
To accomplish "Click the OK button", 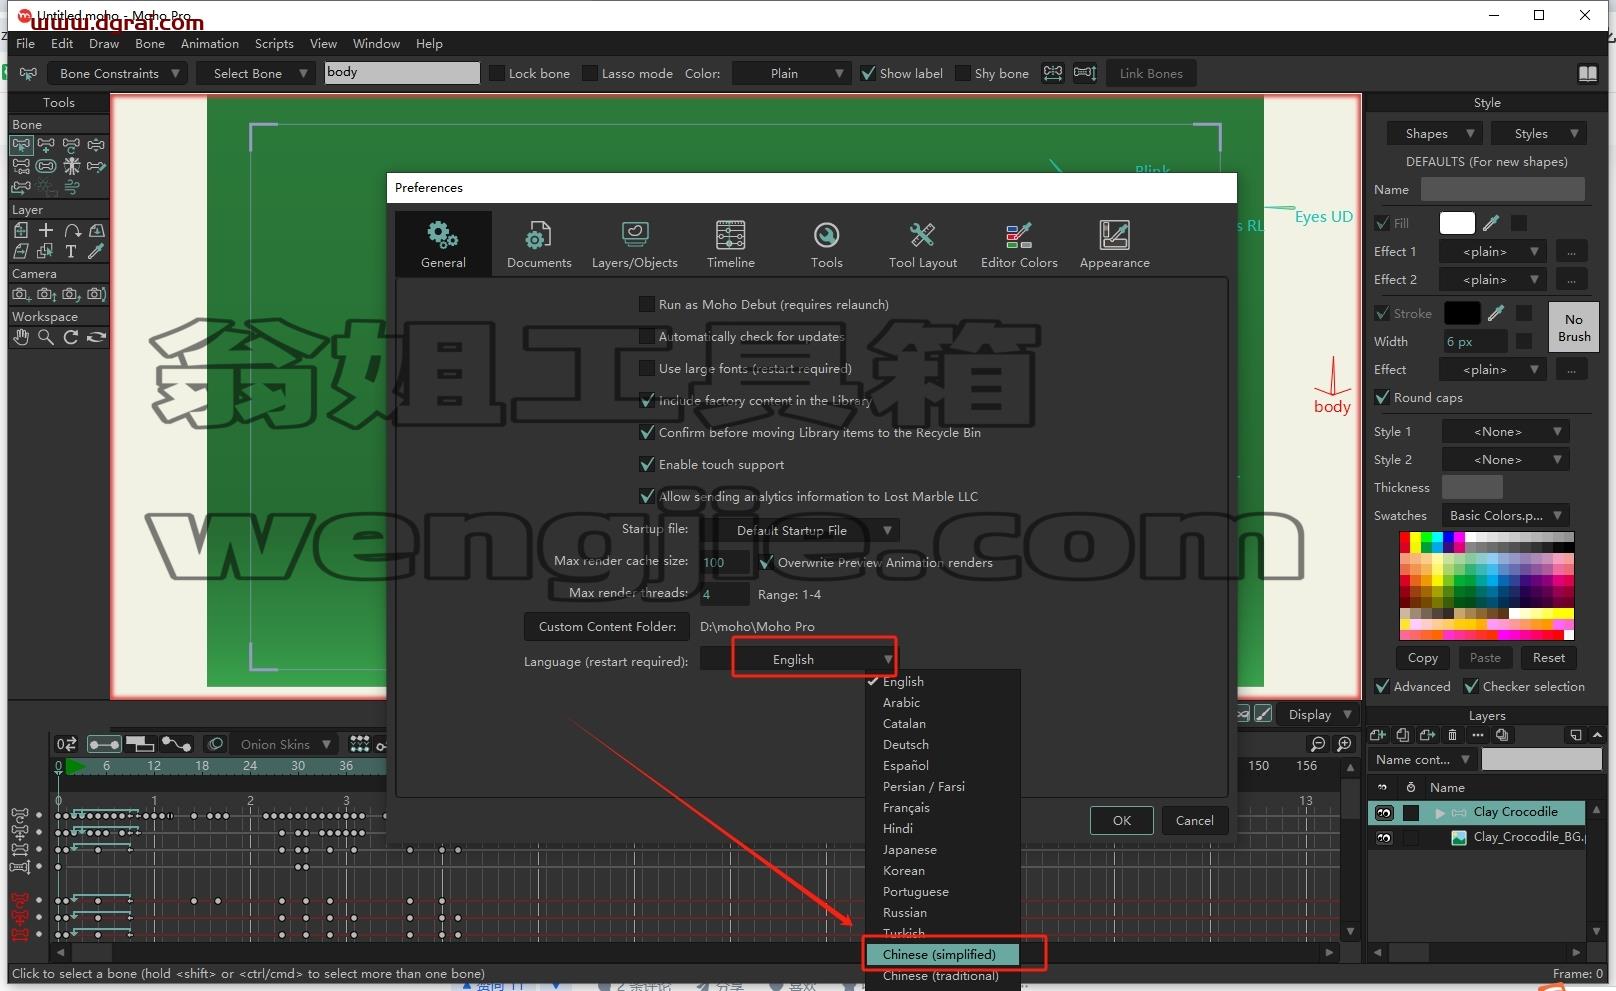I will click(1122, 820).
